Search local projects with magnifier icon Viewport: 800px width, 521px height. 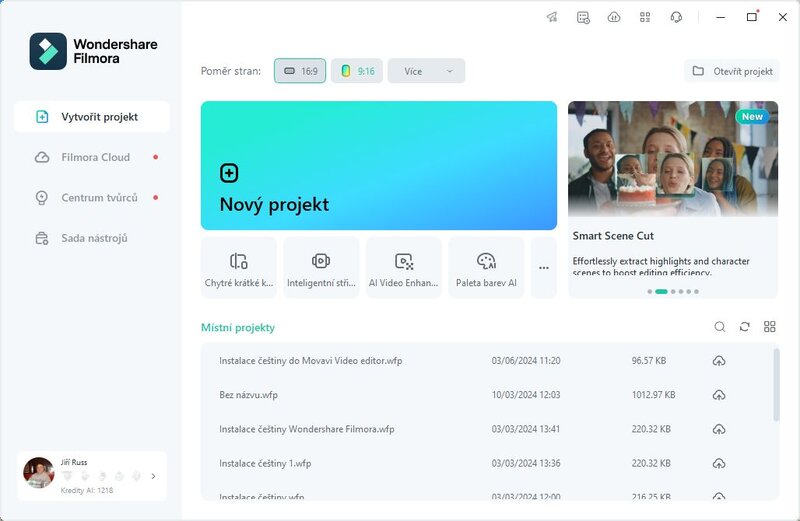click(719, 327)
